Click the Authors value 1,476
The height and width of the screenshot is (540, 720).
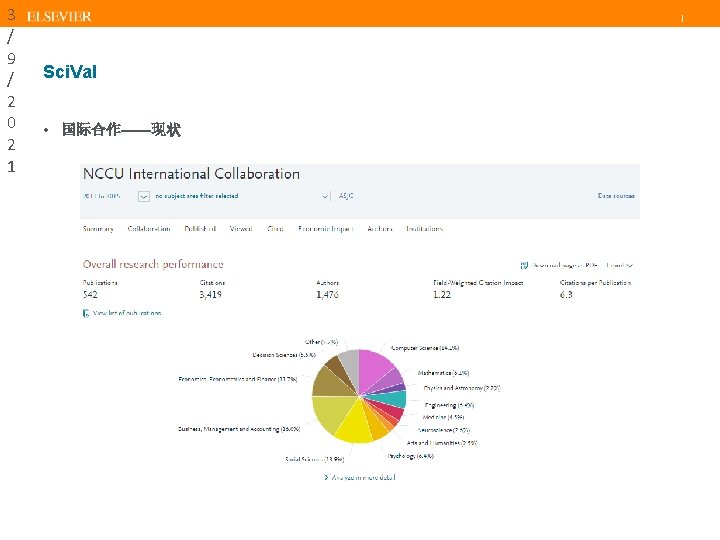(327, 294)
